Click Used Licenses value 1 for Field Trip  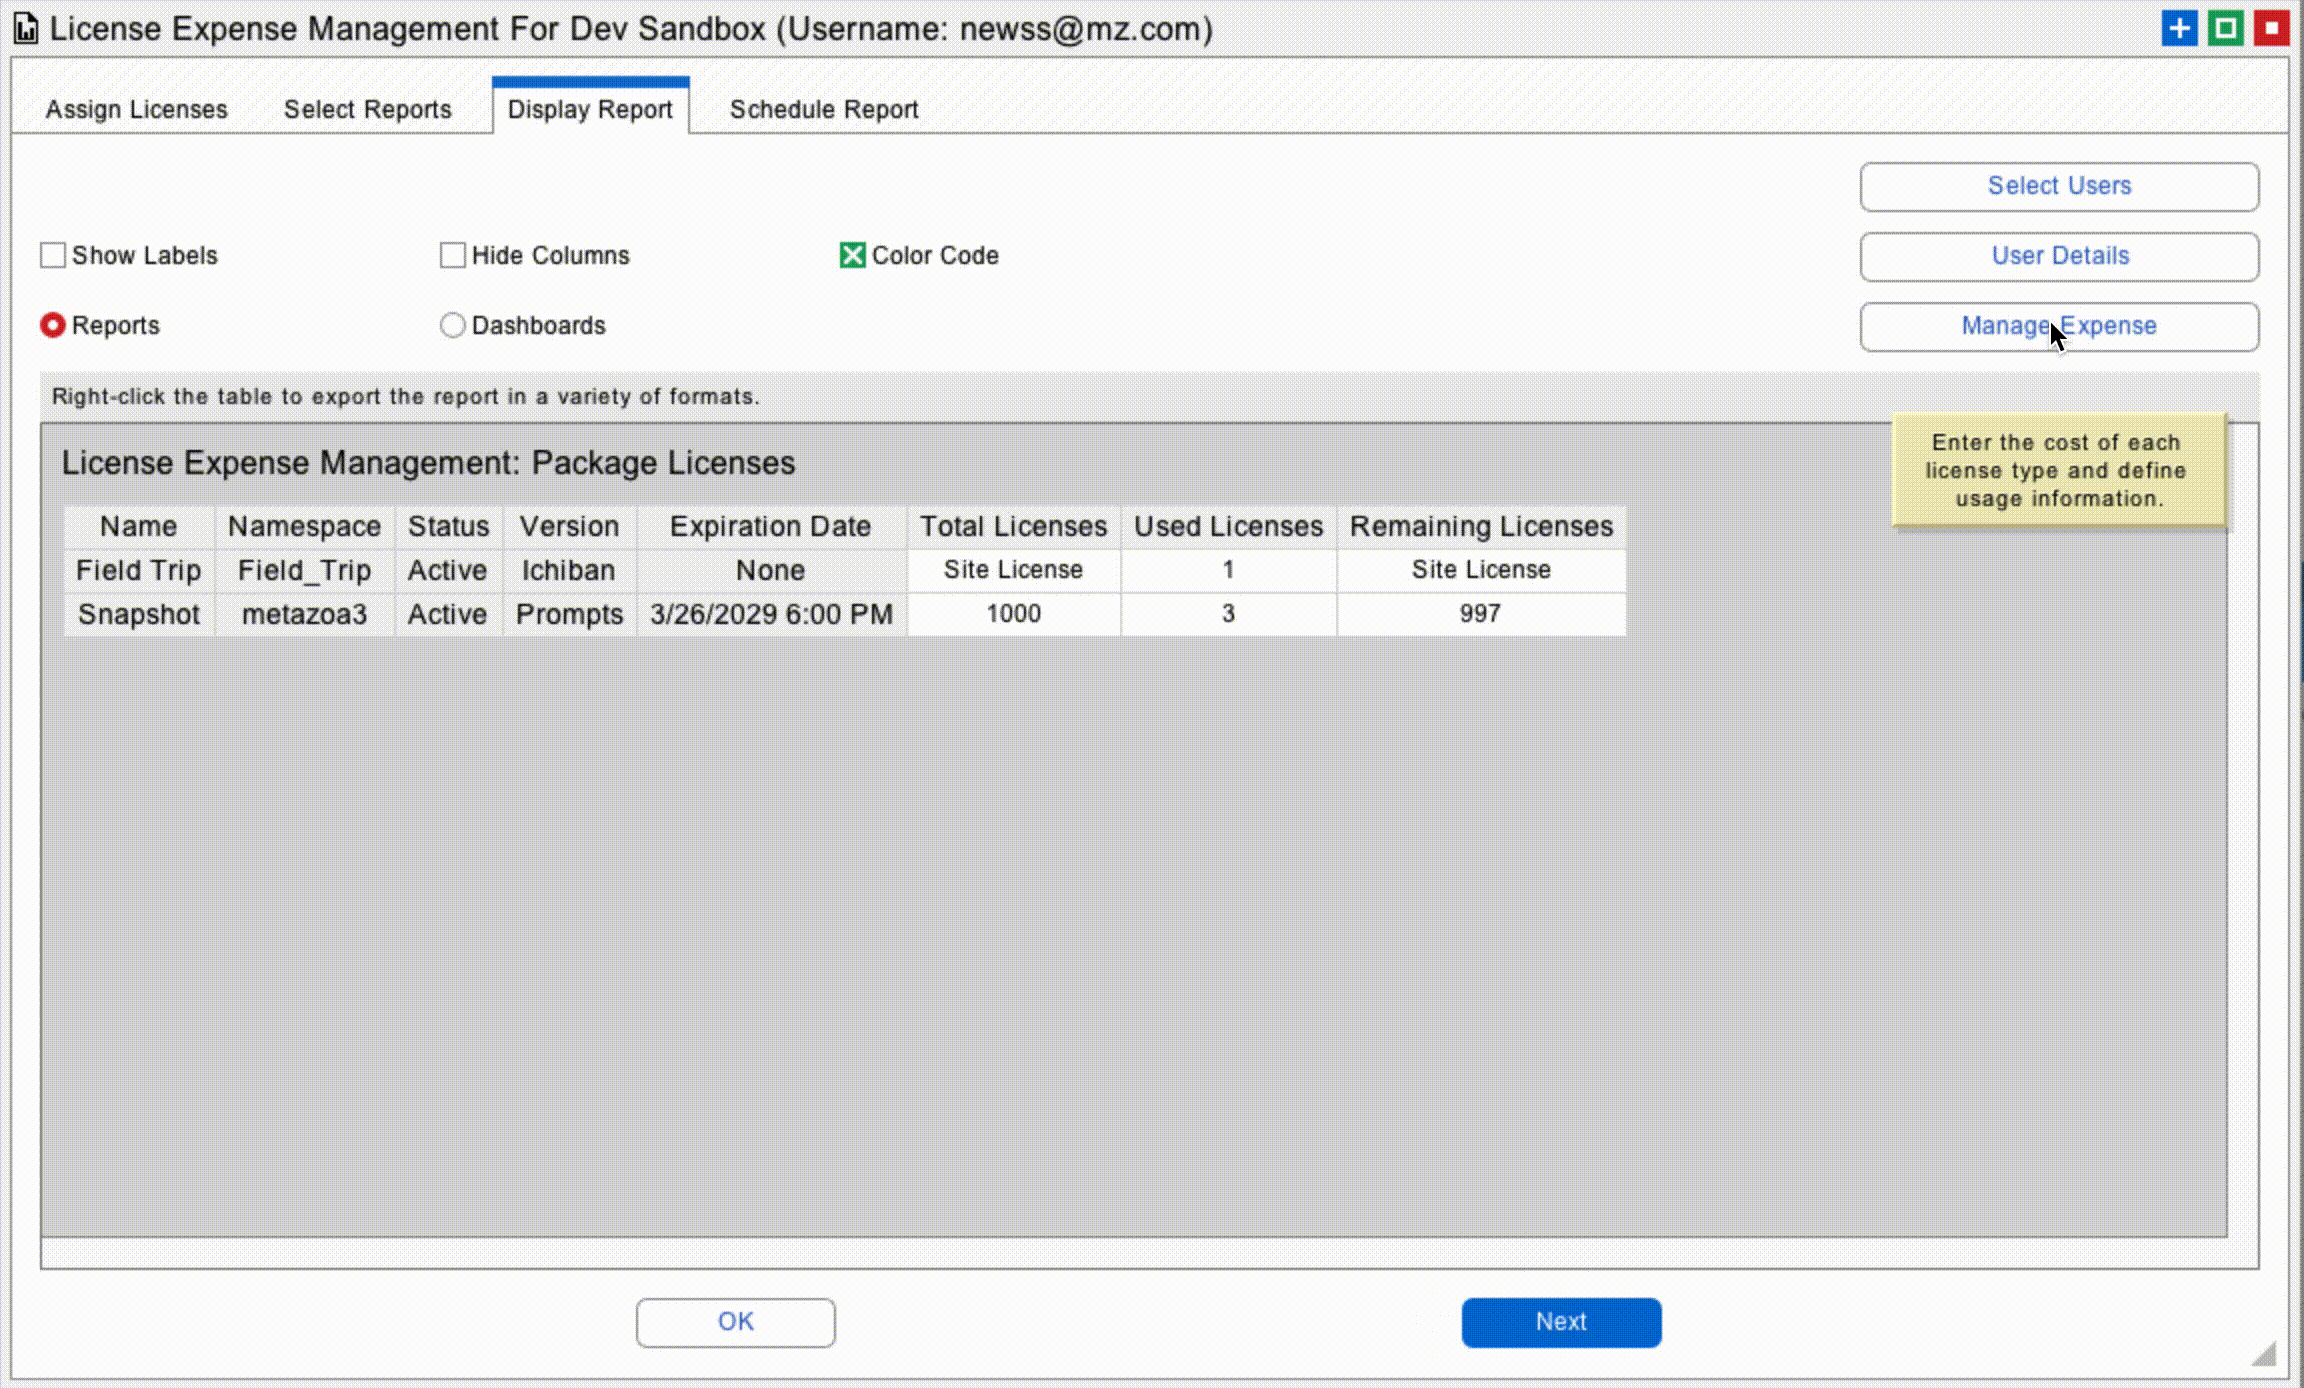(x=1228, y=570)
